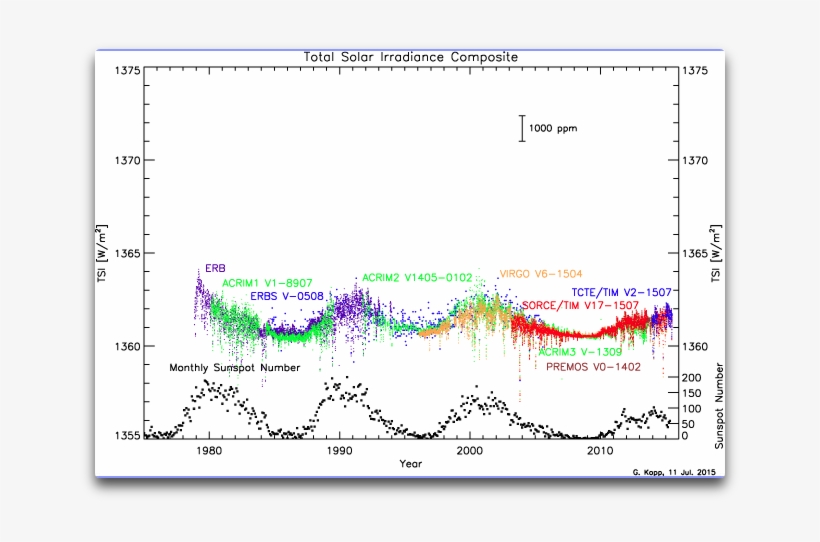This screenshot has height=542, width=820.
Task: Click the orange VIRGO V6-1504 label
Action: pyautogui.click(x=541, y=273)
